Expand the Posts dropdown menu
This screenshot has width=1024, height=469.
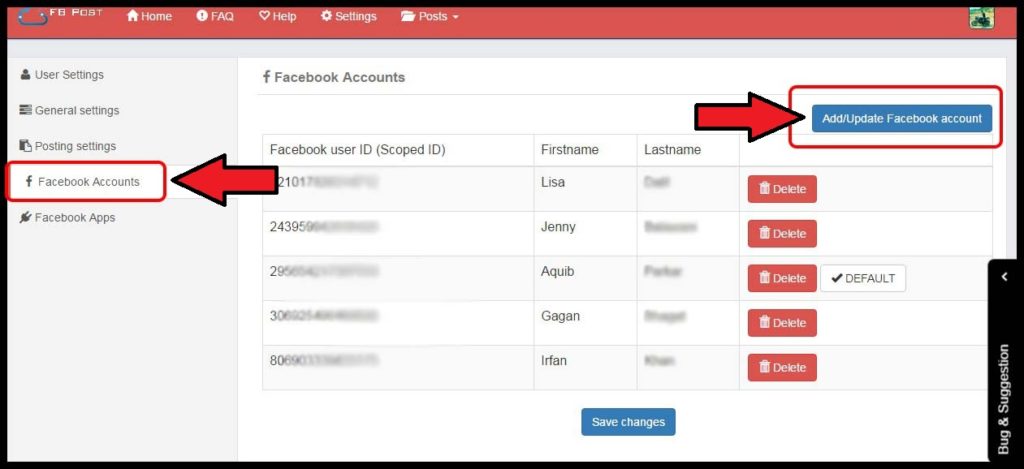pyautogui.click(x=429, y=17)
